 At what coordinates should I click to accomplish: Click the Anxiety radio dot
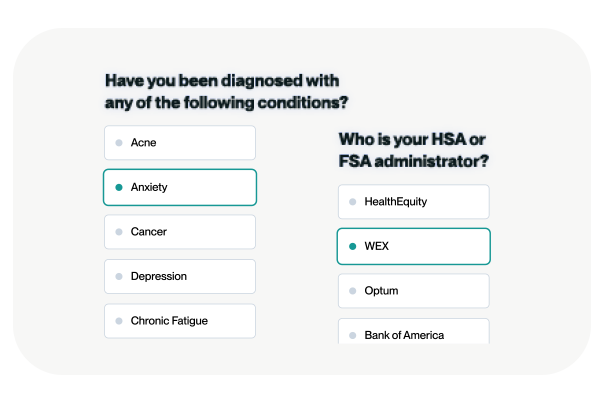click(x=119, y=187)
